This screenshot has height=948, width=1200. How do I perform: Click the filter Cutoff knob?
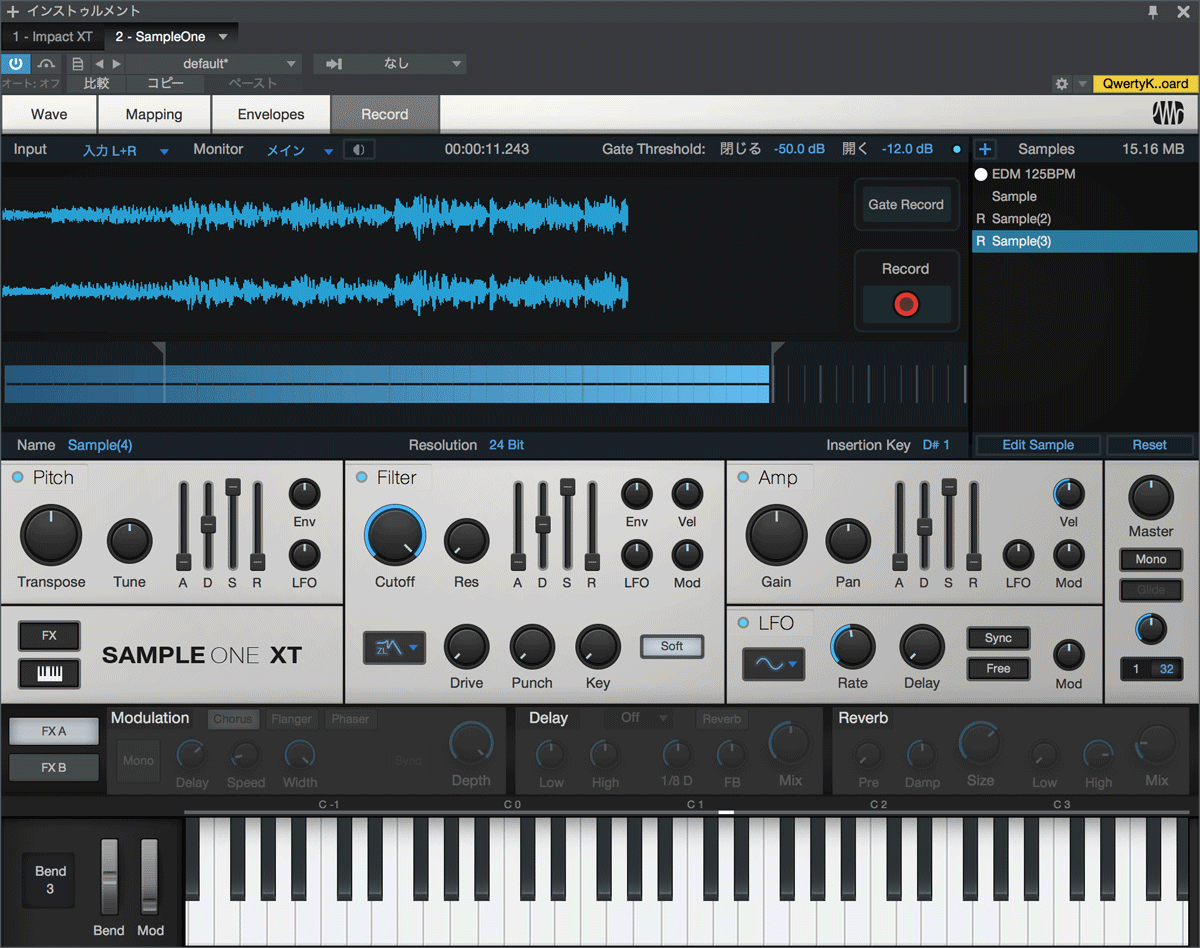click(395, 535)
